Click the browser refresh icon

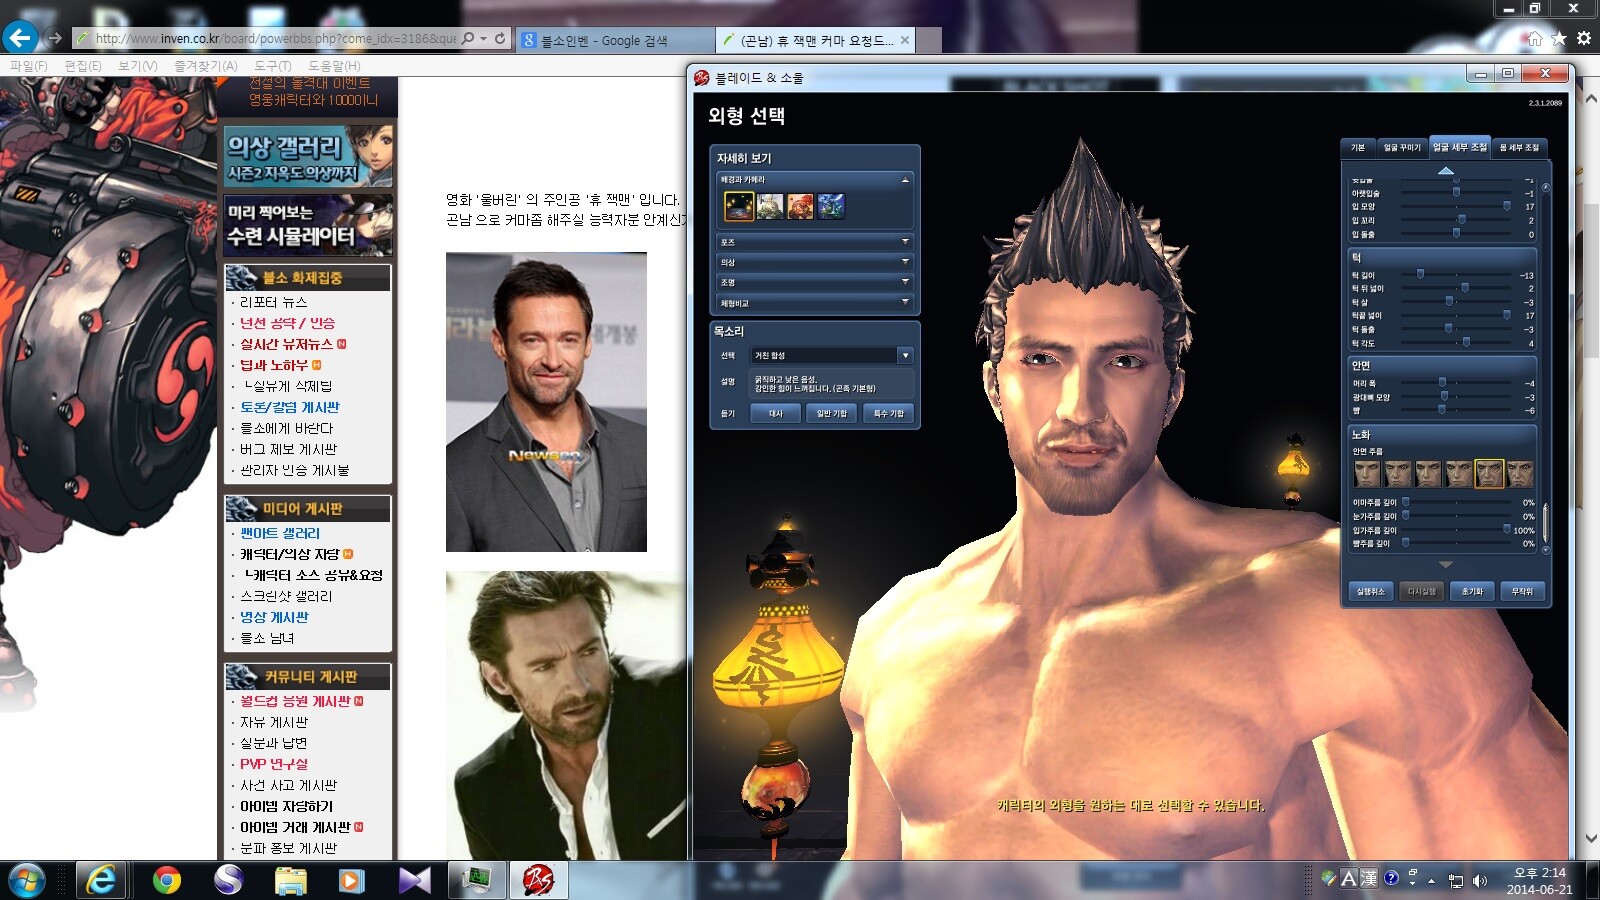(x=500, y=39)
